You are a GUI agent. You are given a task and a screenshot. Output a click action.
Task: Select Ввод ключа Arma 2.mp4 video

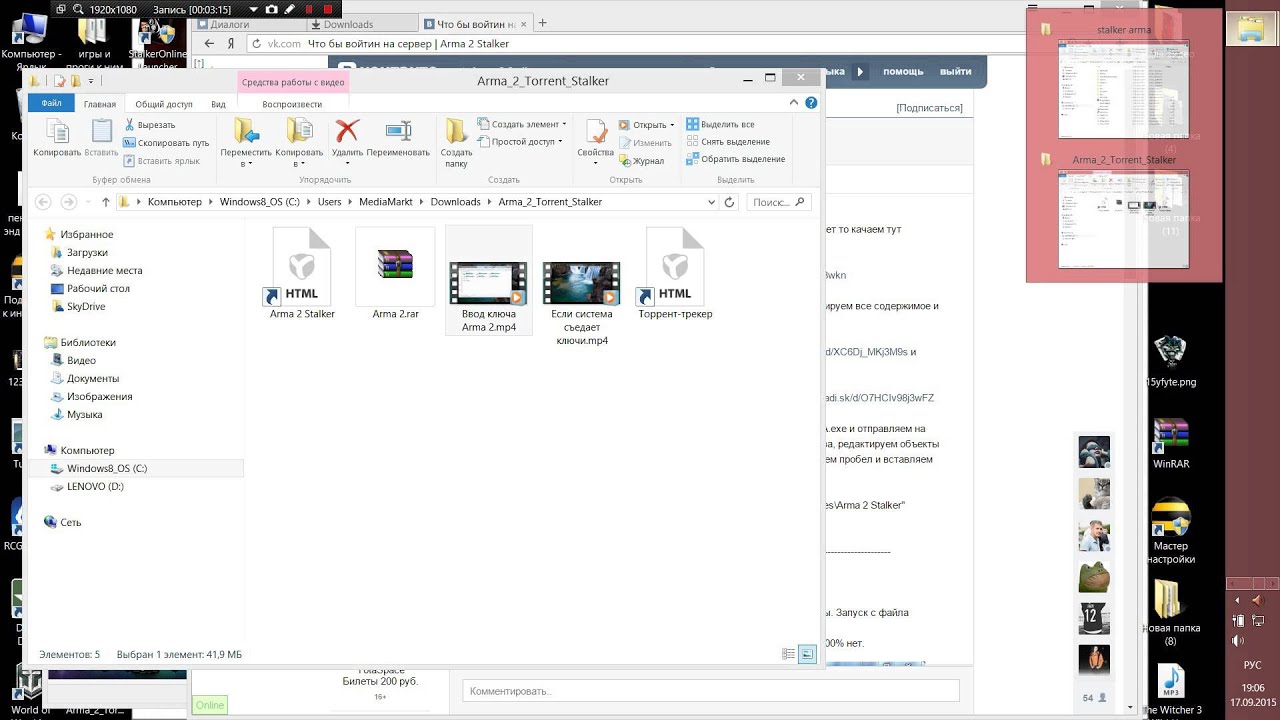click(489, 280)
